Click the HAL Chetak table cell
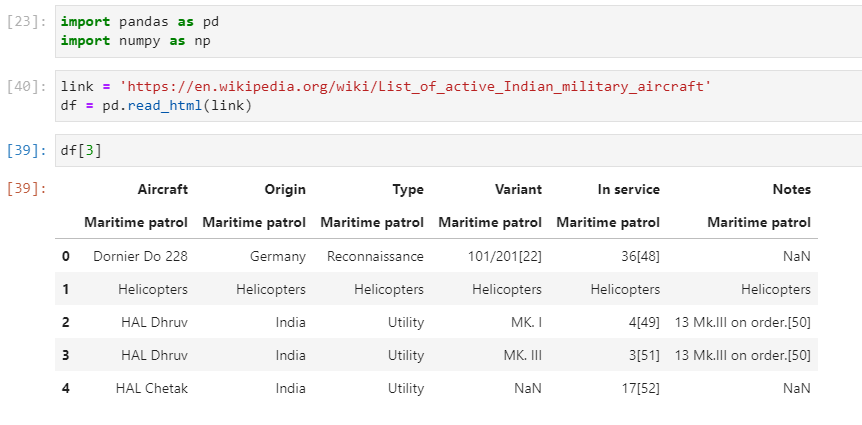 click(x=151, y=387)
